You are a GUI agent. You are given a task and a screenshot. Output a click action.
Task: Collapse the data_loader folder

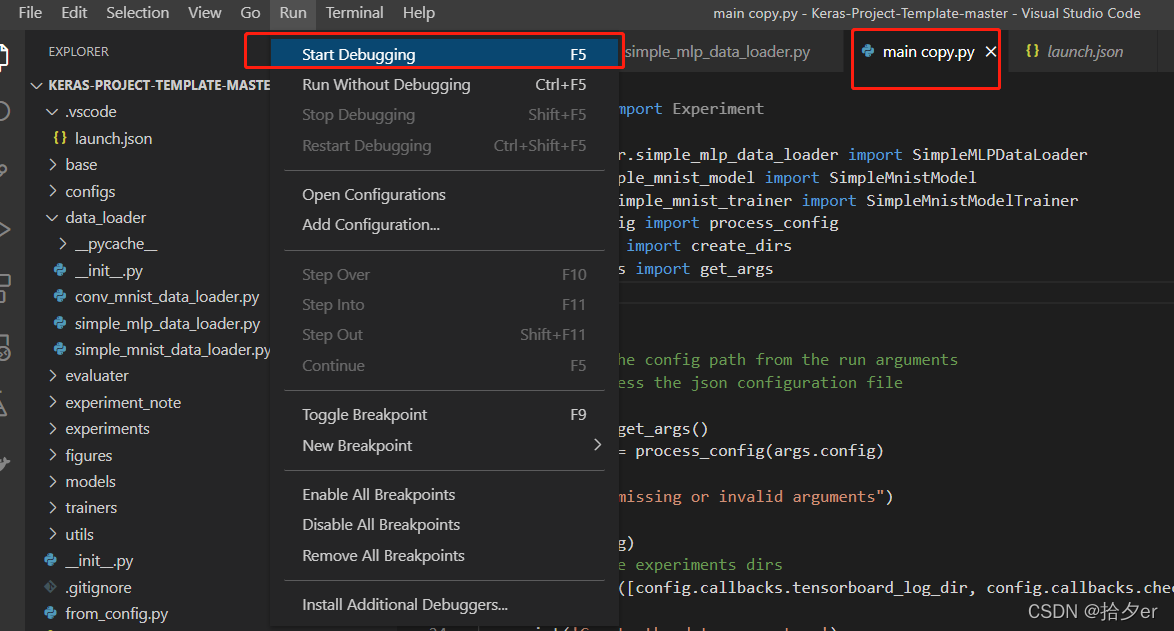click(x=52, y=218)
